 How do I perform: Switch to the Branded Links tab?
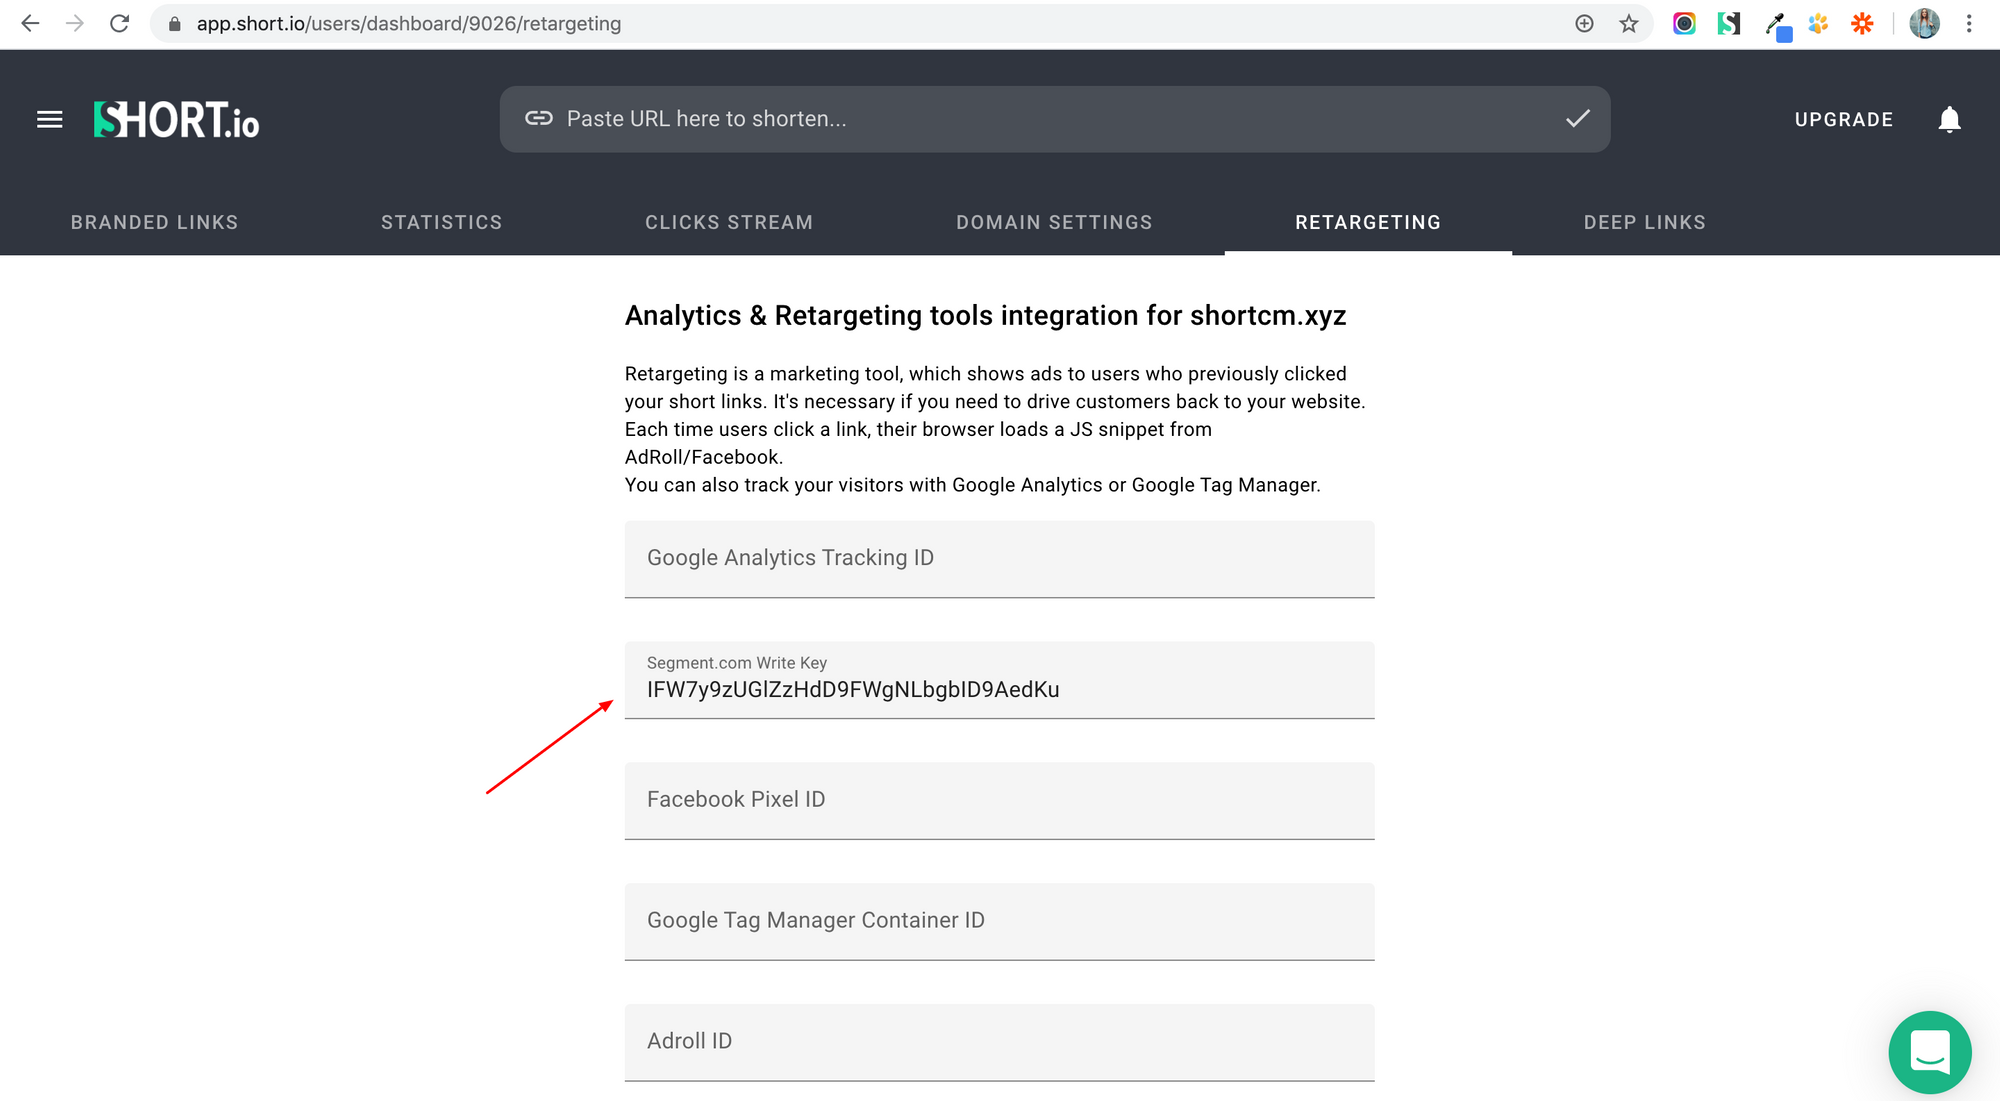[x=154, y=222]
